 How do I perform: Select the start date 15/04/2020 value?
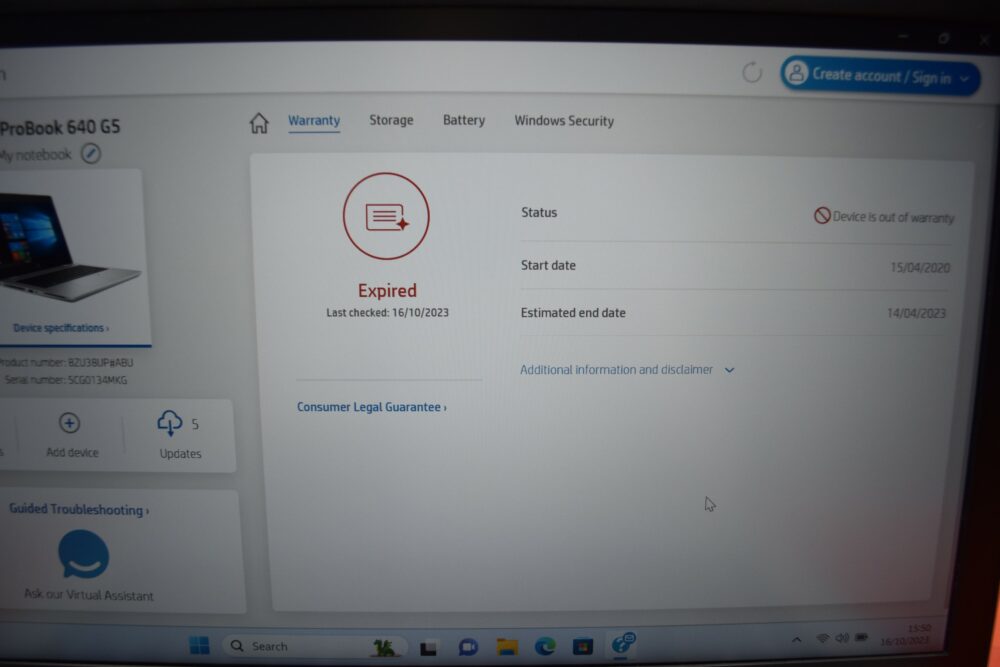[x=920, y=267]
